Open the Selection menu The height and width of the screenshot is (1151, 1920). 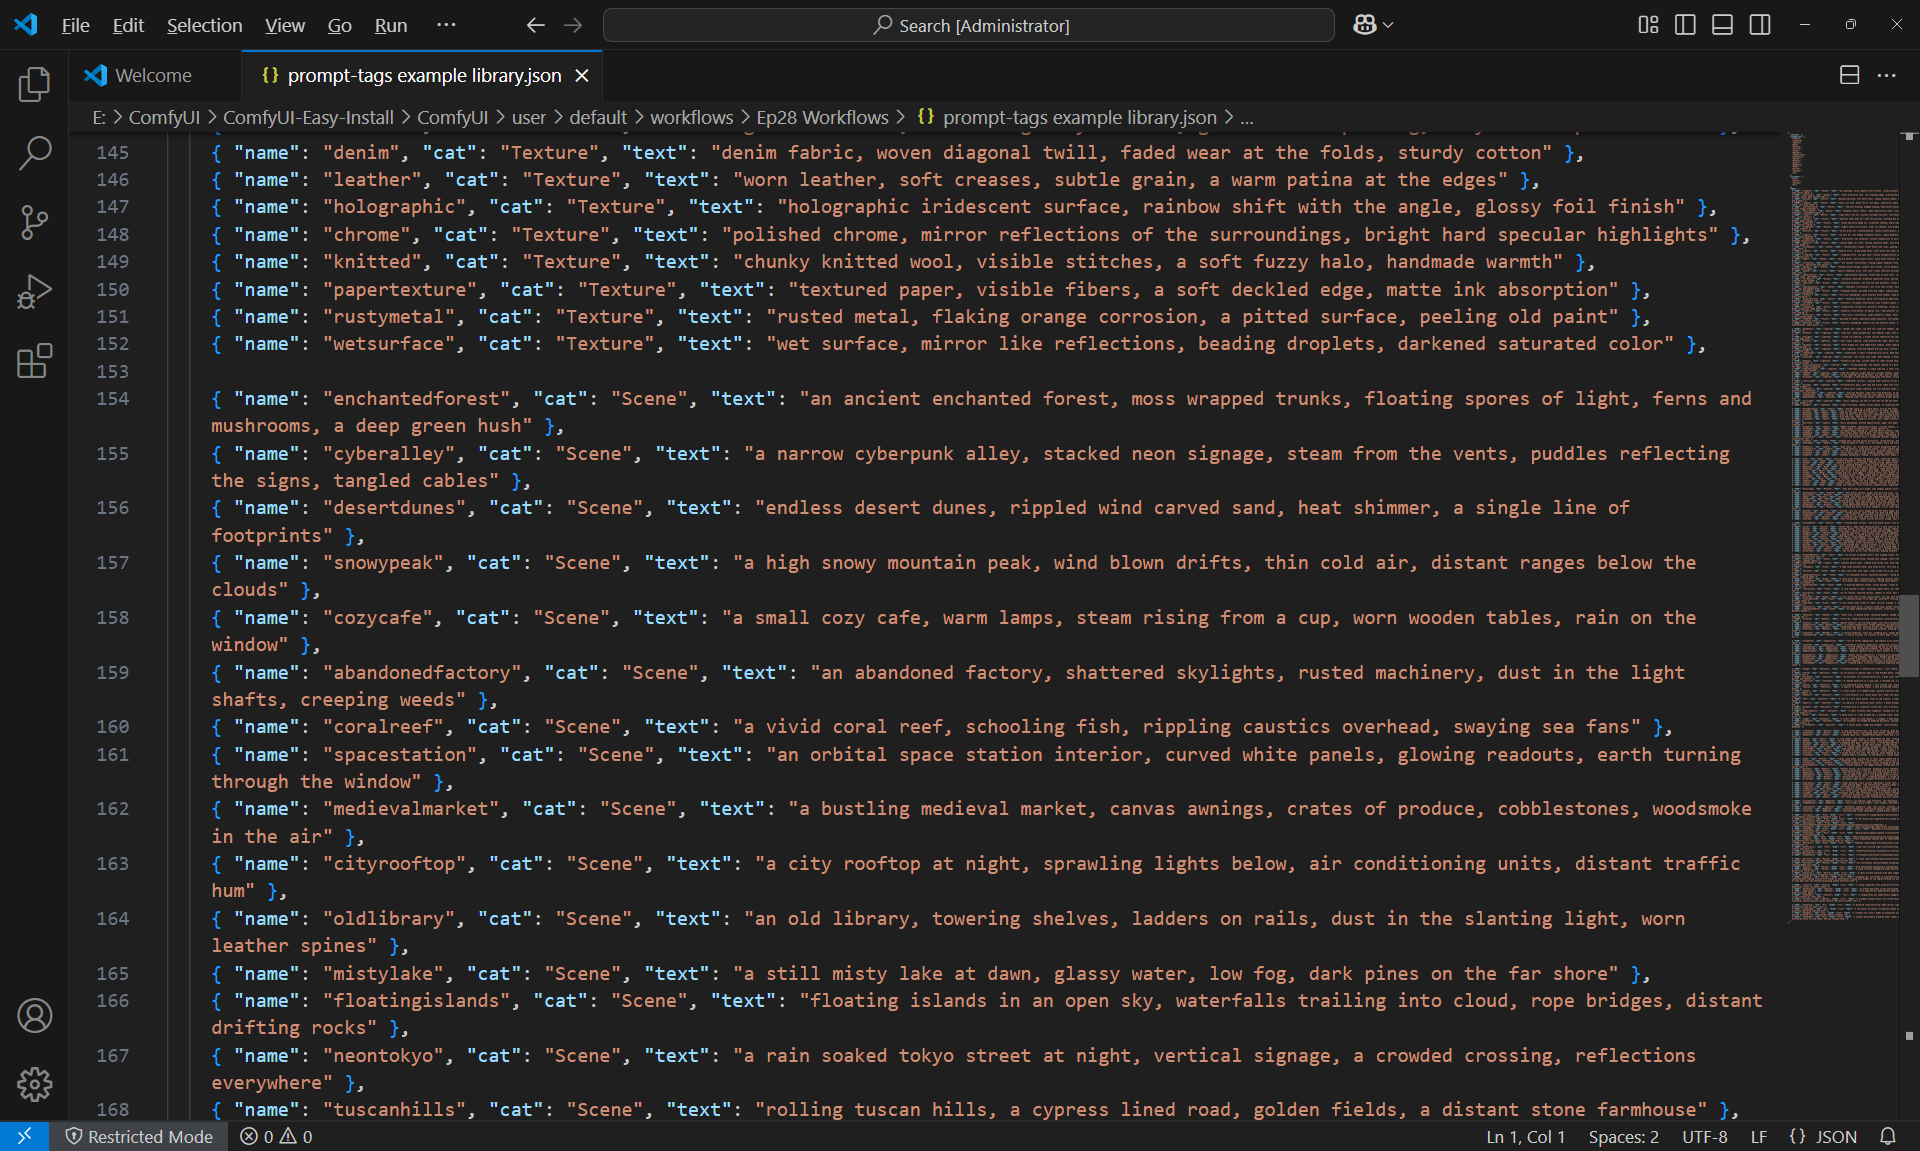coord(204,25)
